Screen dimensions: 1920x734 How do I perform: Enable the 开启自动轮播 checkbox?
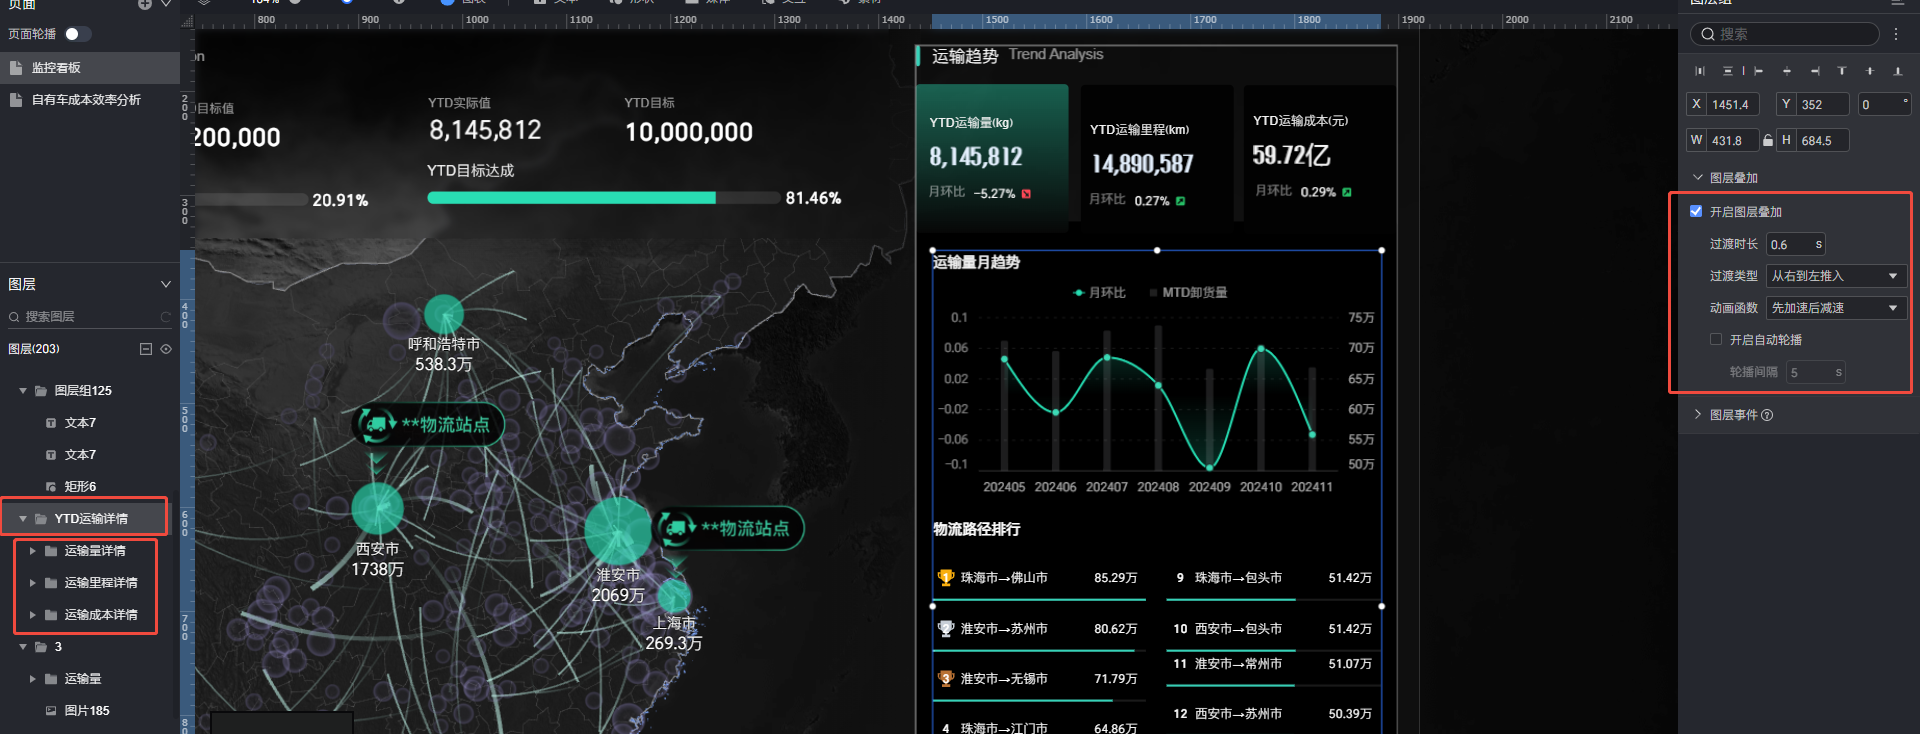coord(1716,340)
